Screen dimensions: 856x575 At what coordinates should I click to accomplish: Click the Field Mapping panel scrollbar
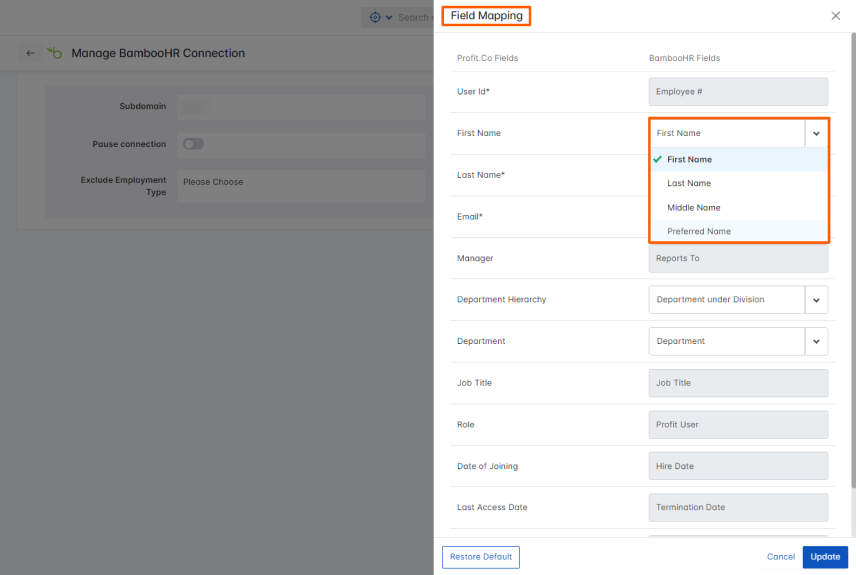coord(853,261)
